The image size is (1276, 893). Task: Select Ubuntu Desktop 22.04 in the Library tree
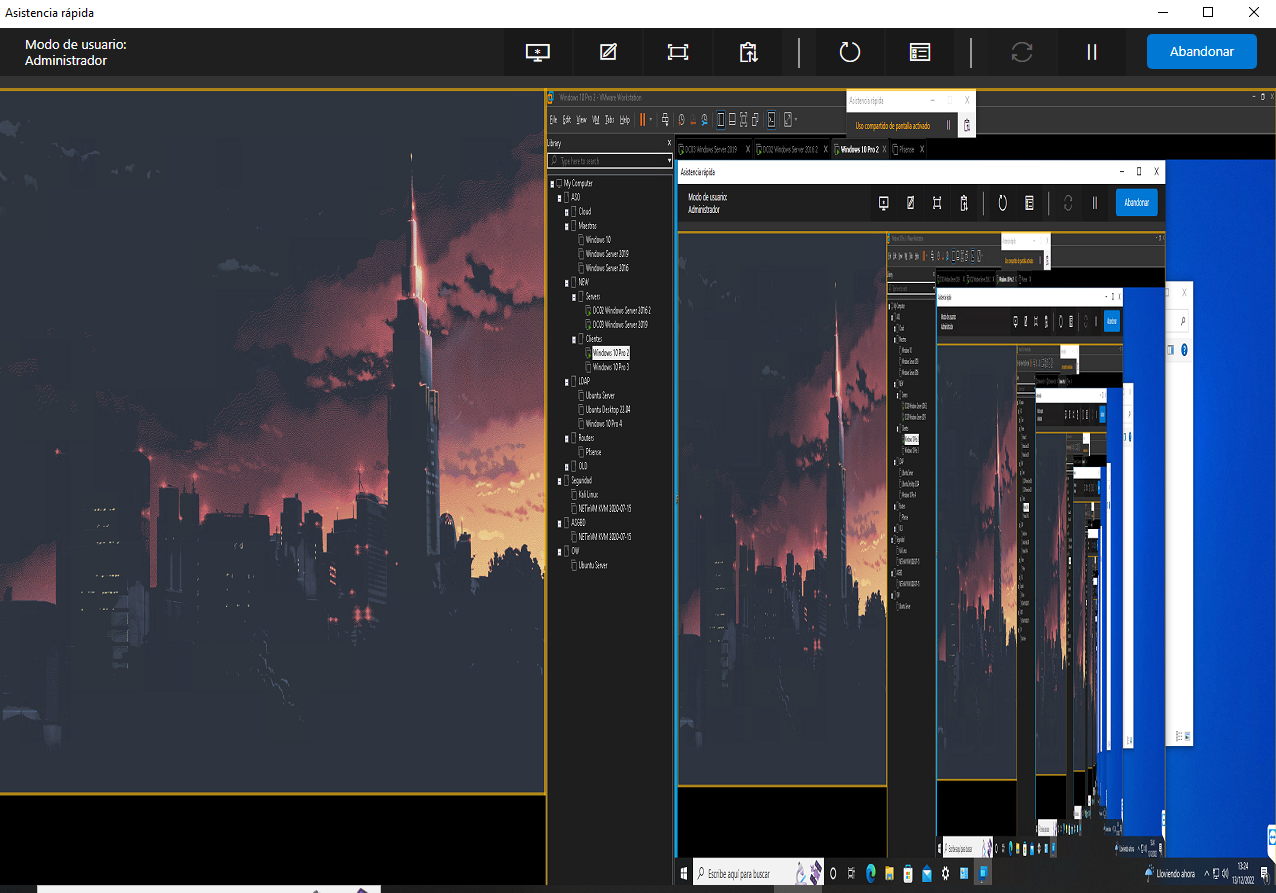click(x=608, y=410)
